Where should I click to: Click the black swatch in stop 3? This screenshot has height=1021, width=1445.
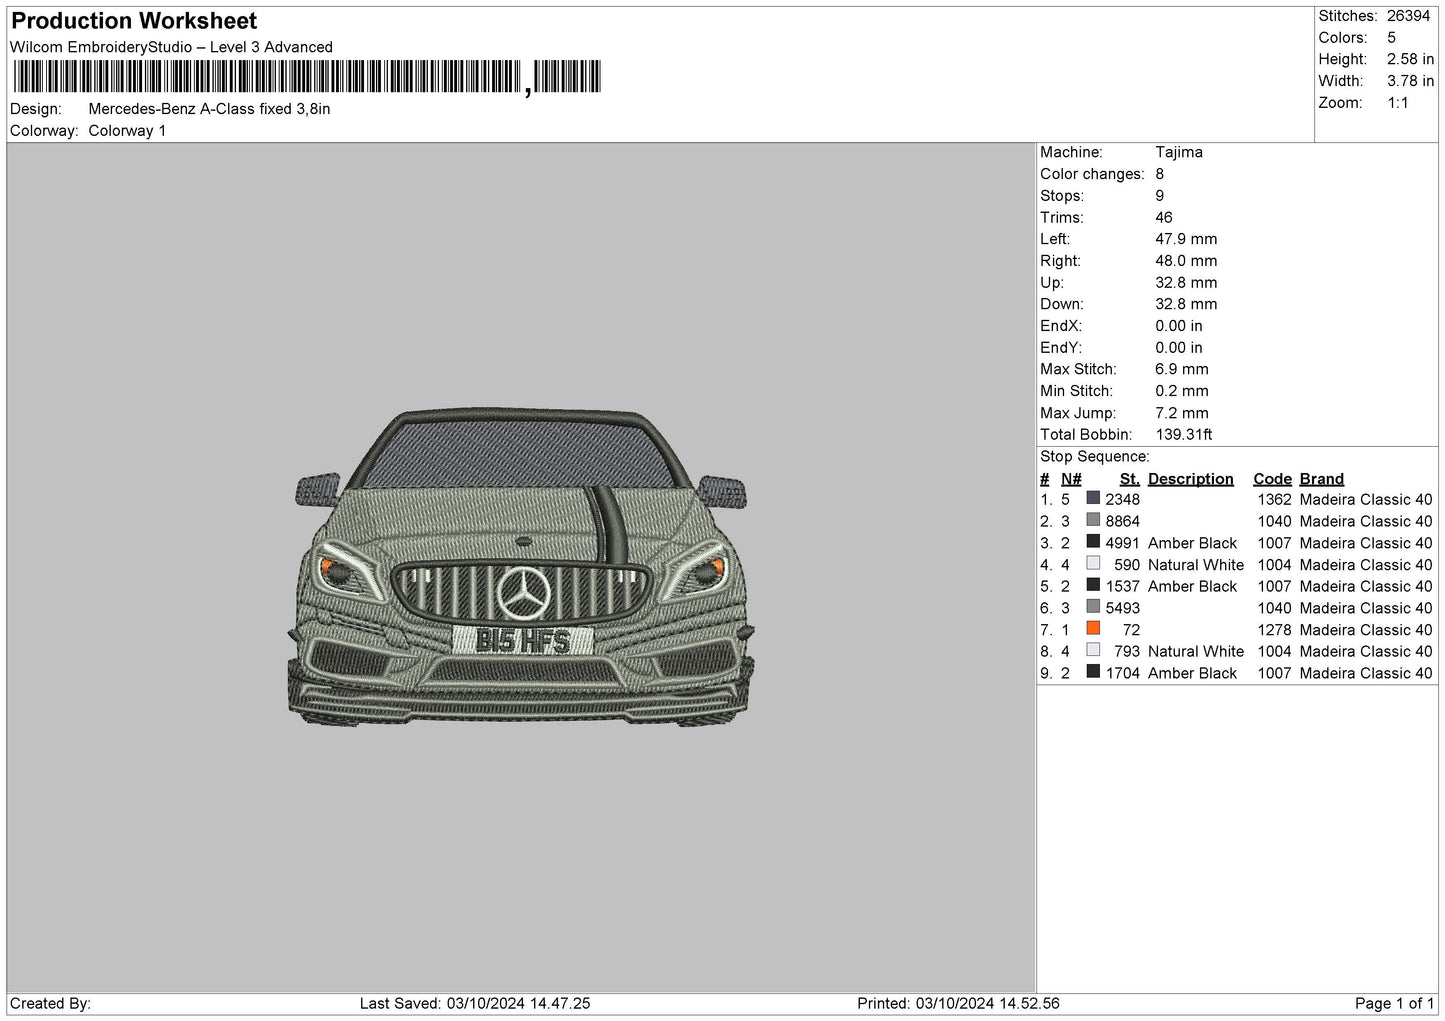[x=1093, y=542]
